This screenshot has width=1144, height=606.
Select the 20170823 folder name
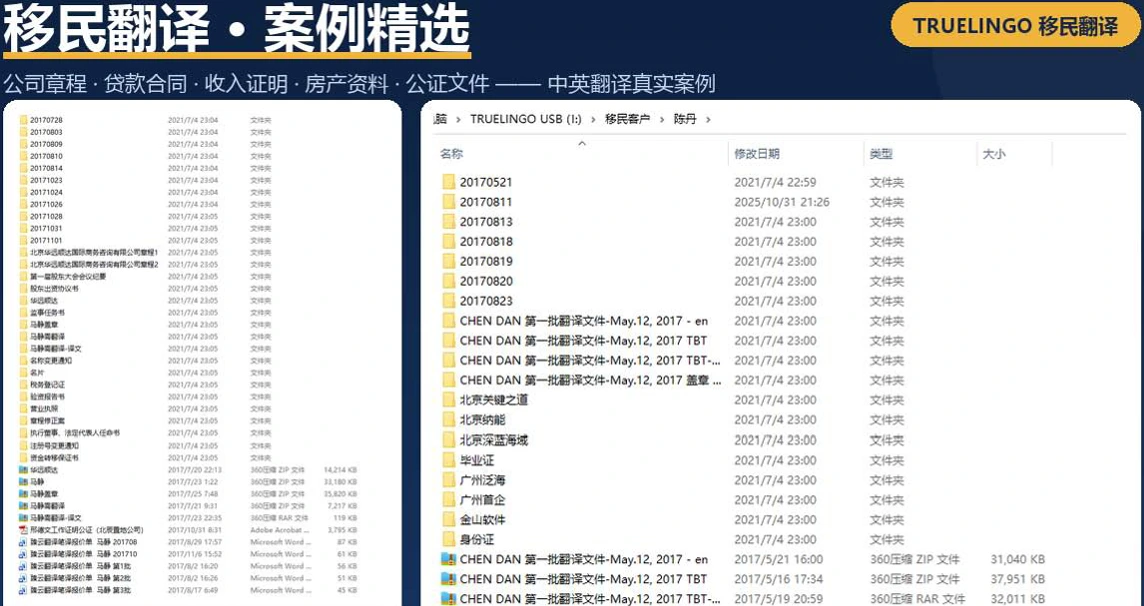pos(486,300)
